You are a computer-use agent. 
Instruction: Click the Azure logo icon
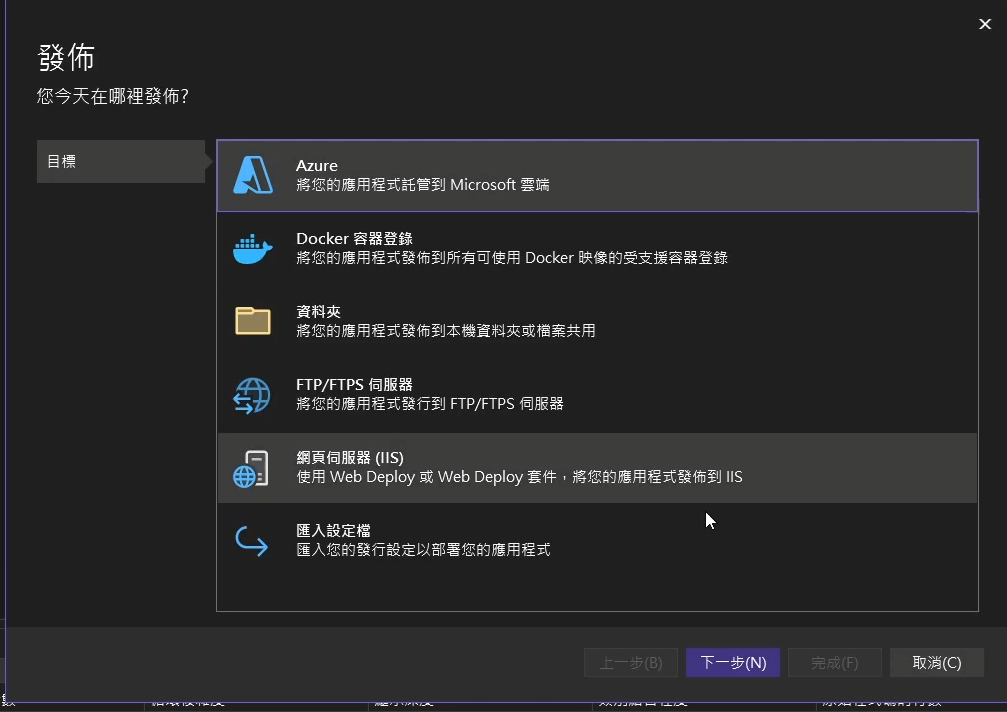(252, 175)
